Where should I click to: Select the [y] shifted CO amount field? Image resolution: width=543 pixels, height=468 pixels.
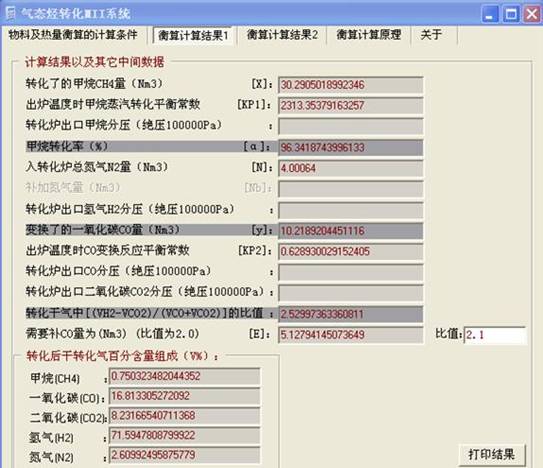tap(350, 231)
